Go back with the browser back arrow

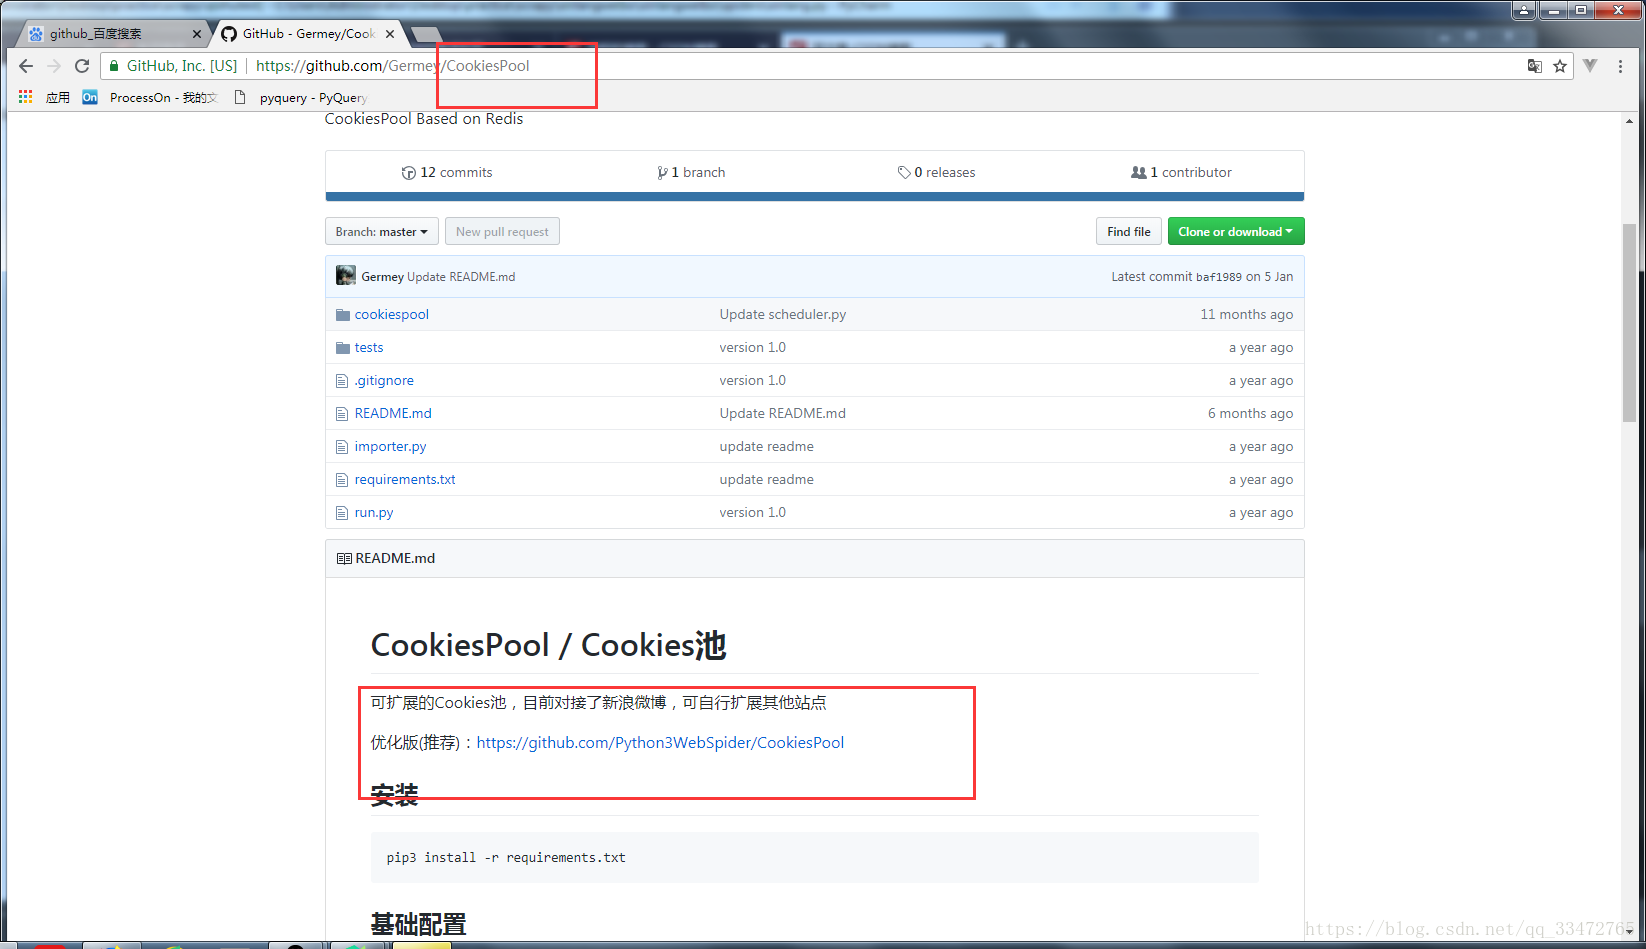tap(26, 66)
